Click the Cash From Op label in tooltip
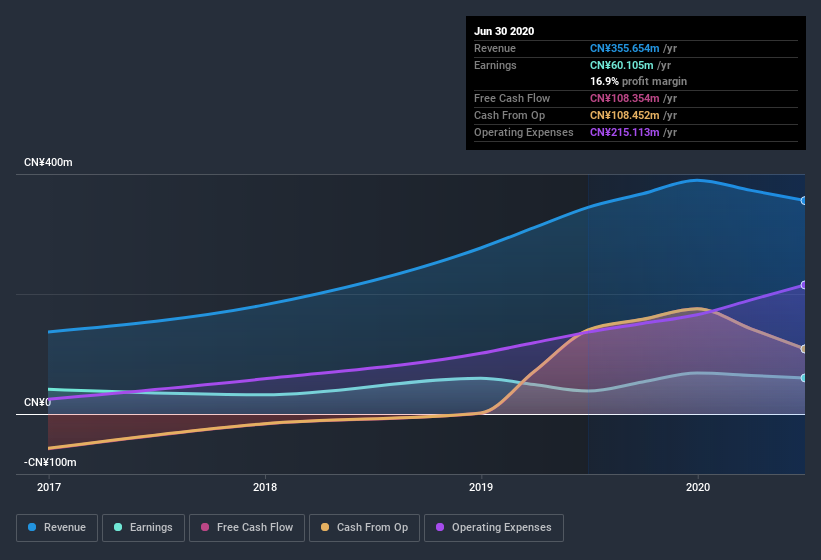The width and height of the screenshot is (821, 560). point(509,115)
